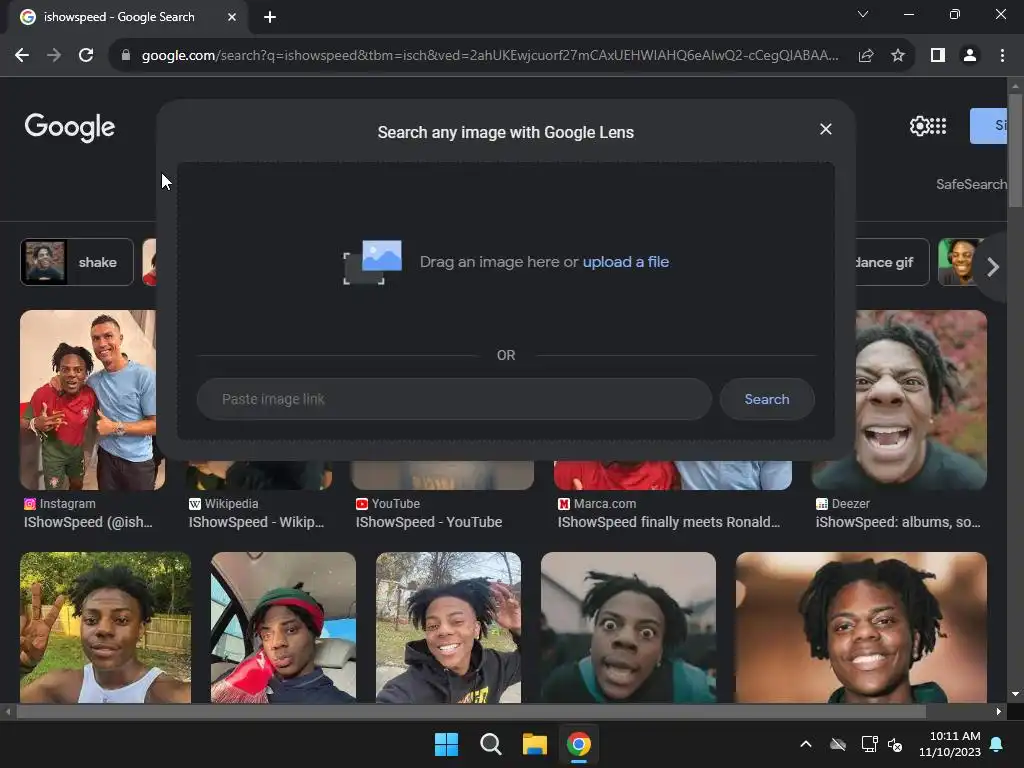Select the dance gif suggestion chip

891,263
